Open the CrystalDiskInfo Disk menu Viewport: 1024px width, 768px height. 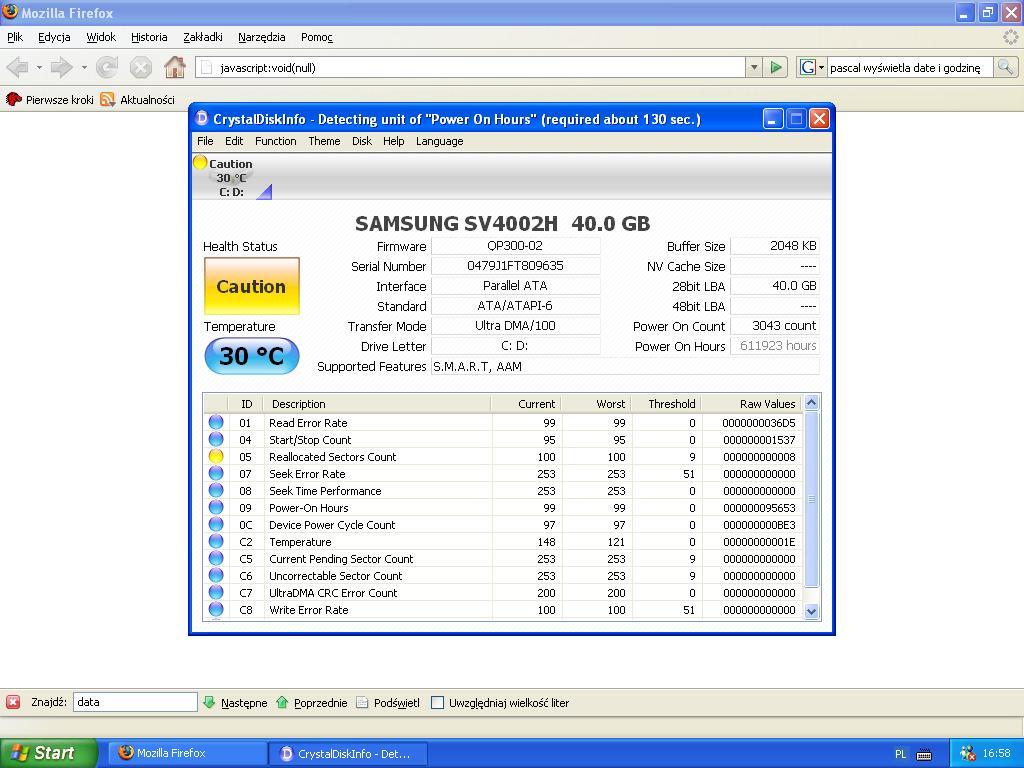point(362,141)
